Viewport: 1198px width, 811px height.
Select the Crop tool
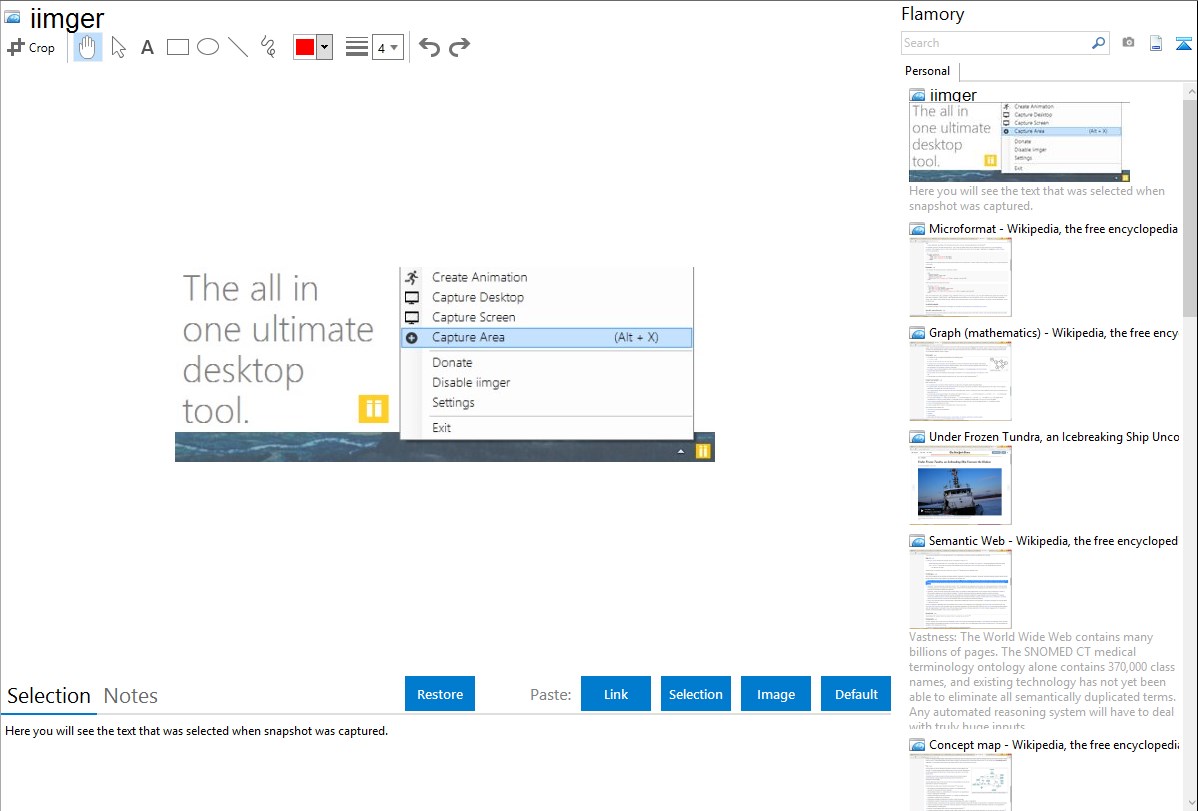point(31,47)
